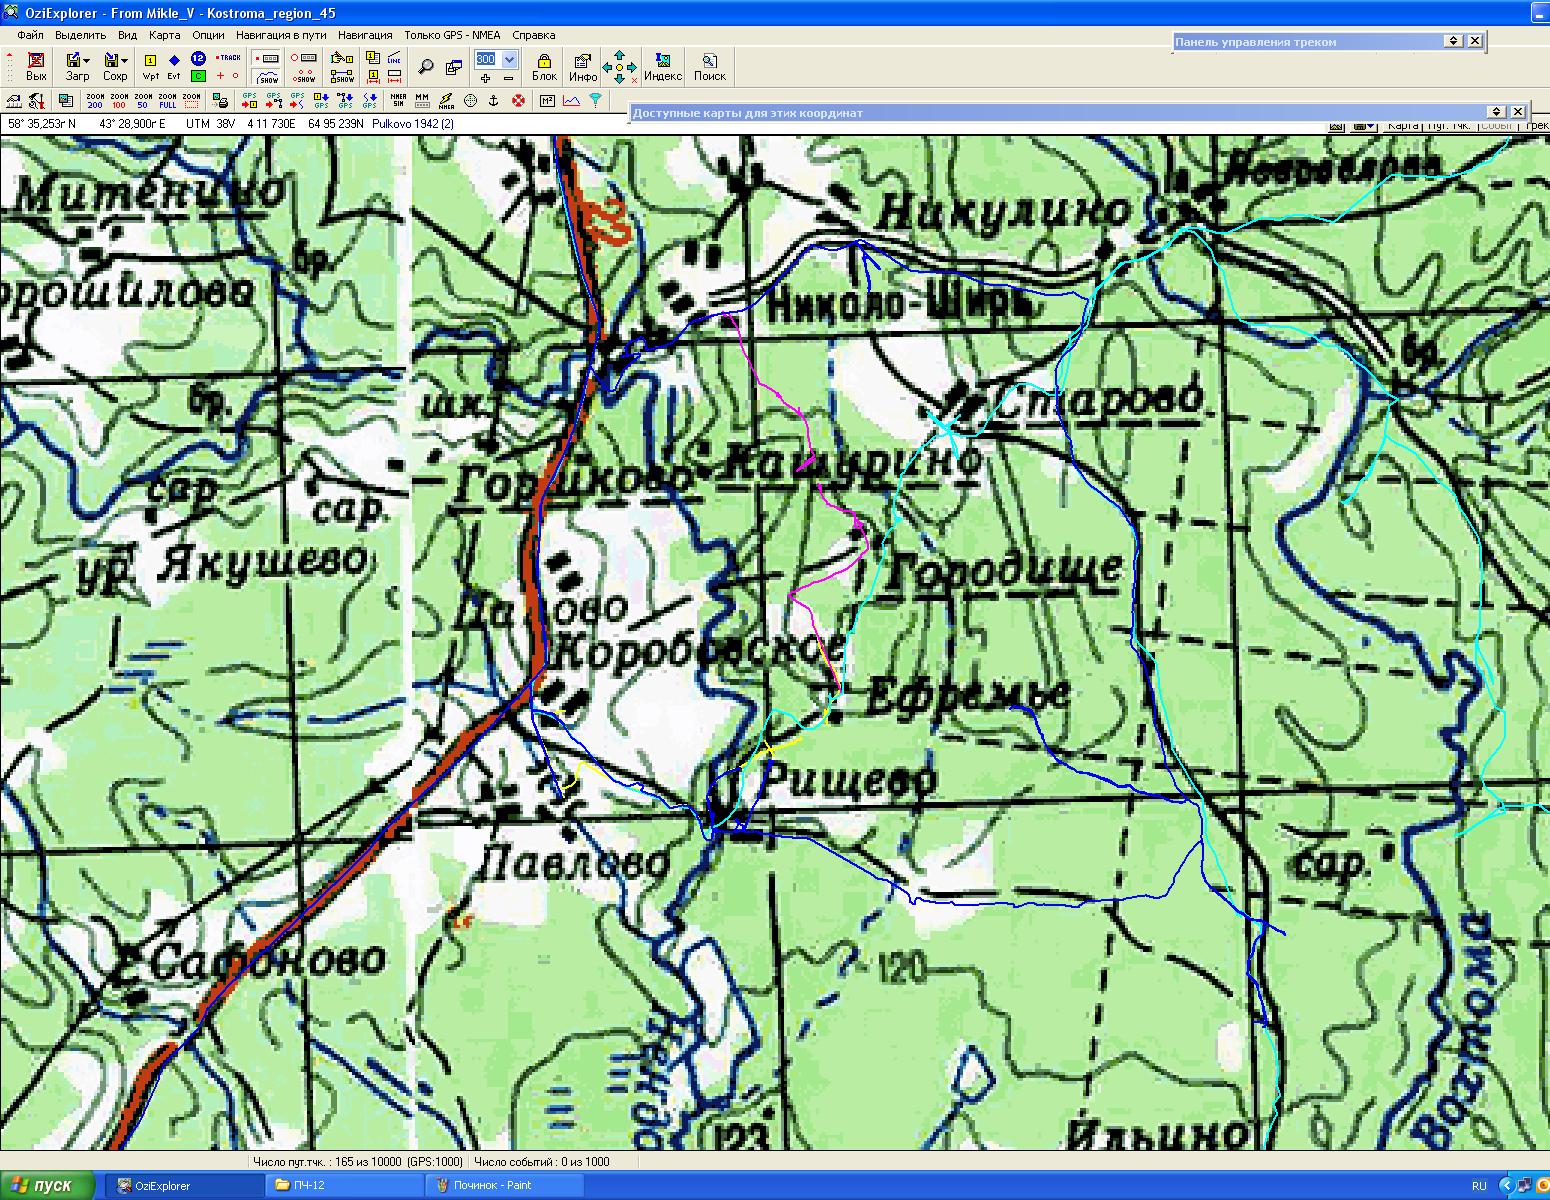Image resolution: width=1550 pixels, height=1200 pixels.
Task: Click the magnifier zoom tool
Action: point(426,67)
